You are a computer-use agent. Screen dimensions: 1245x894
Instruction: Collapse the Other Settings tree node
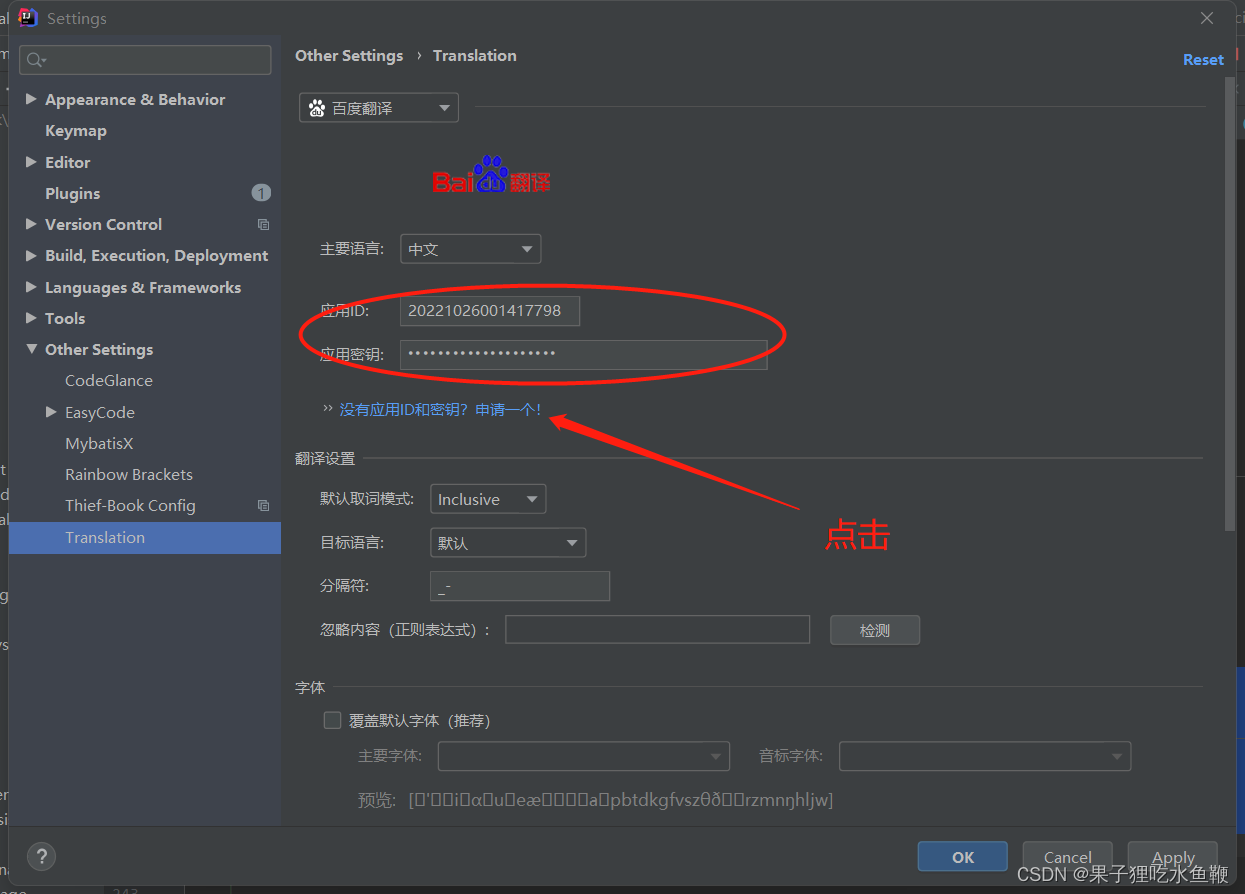[31, 349]
